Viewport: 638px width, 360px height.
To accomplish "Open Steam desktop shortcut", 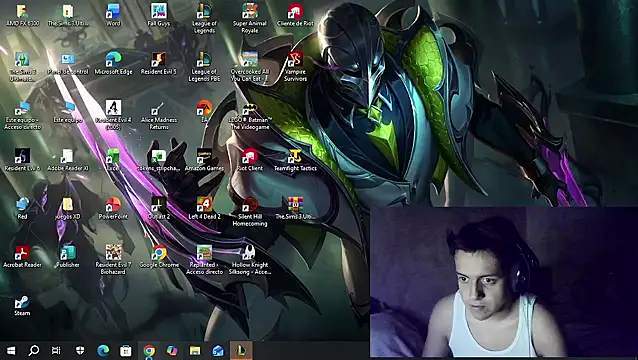I will 22,305.
